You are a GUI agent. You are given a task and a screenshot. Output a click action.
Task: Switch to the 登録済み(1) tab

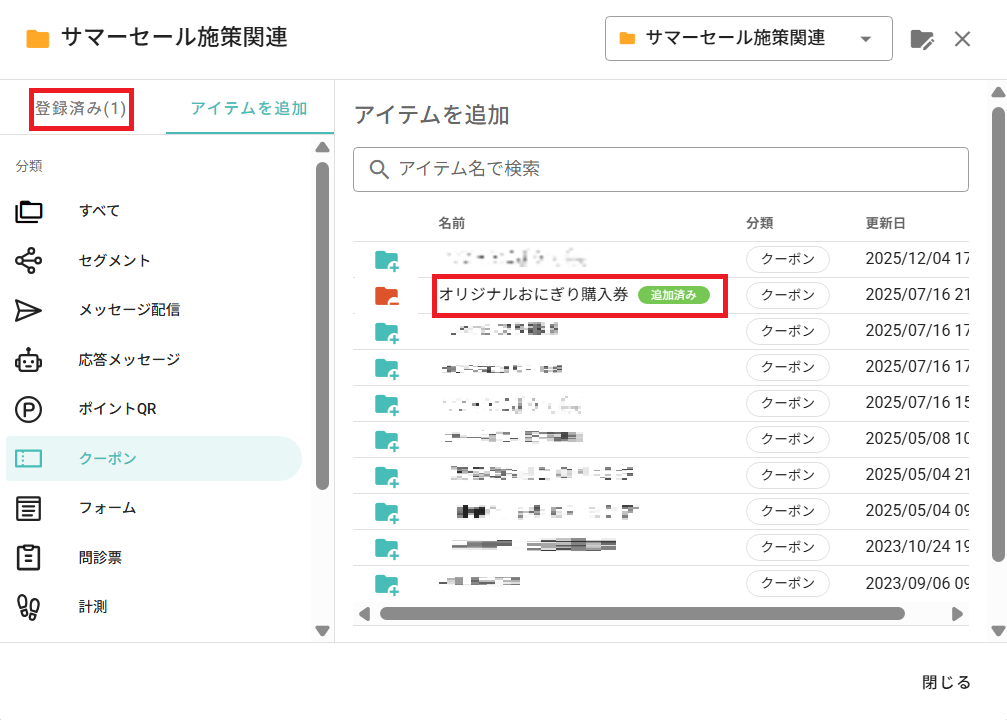(x=81, y=108)
